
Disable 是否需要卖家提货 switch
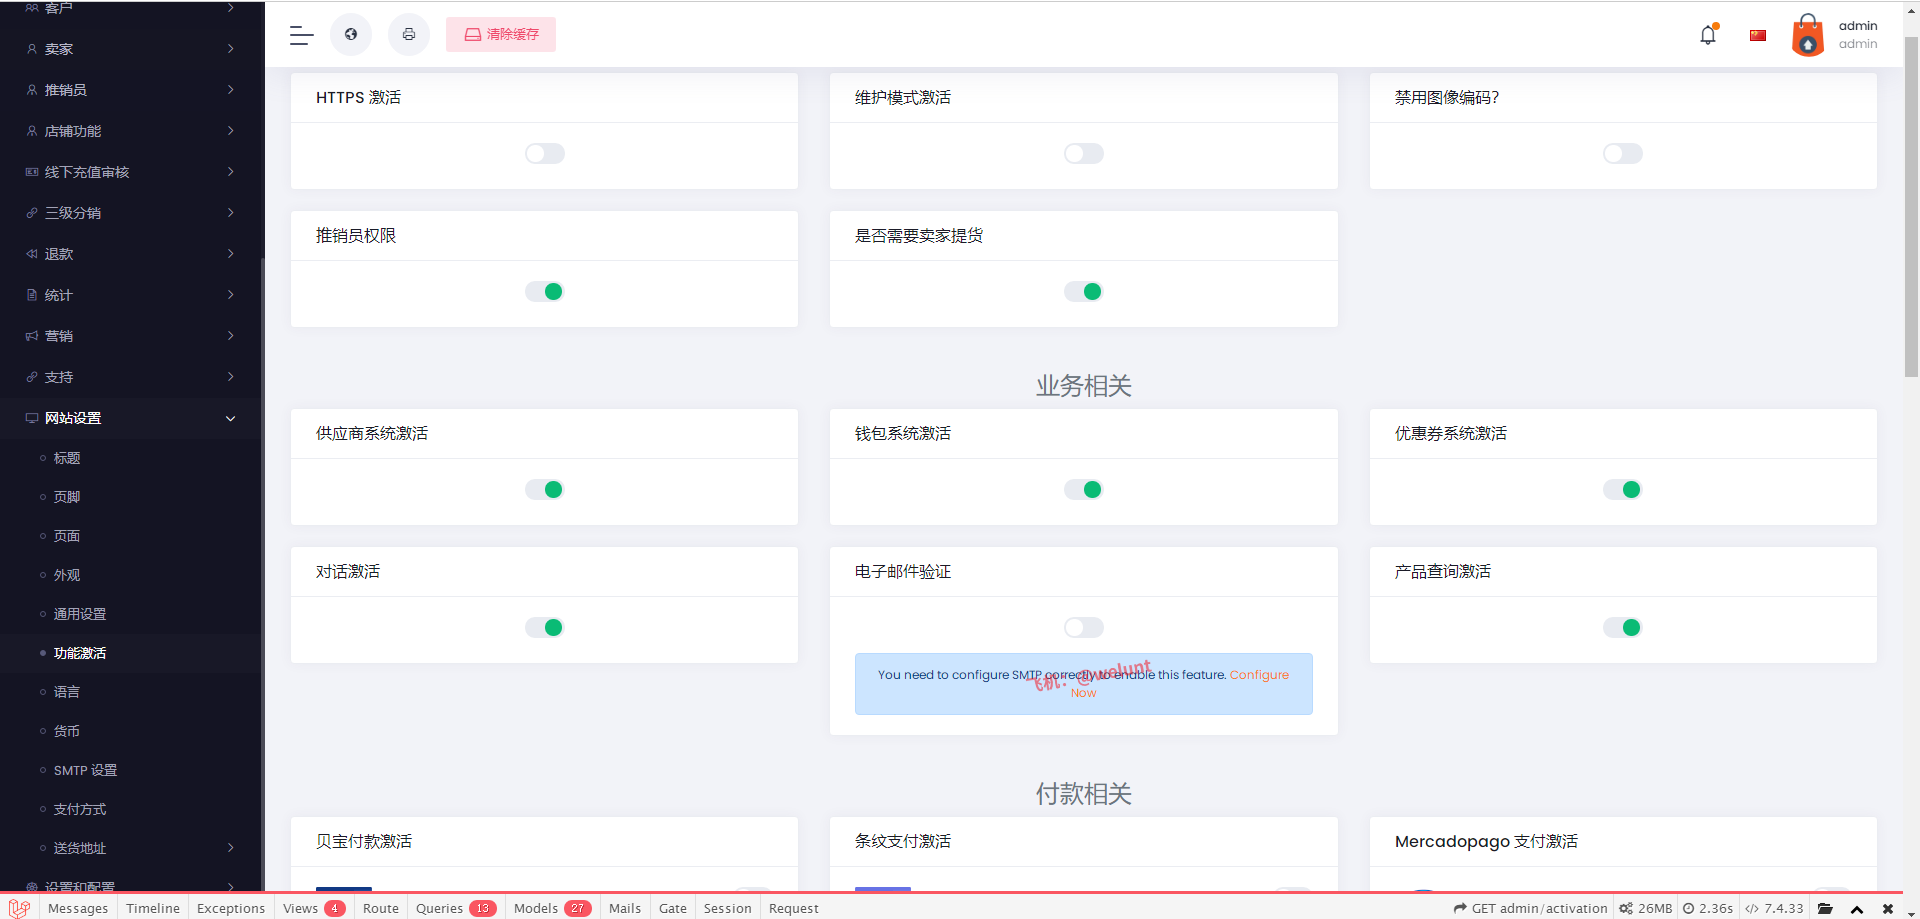click(x=1084, y=291)
